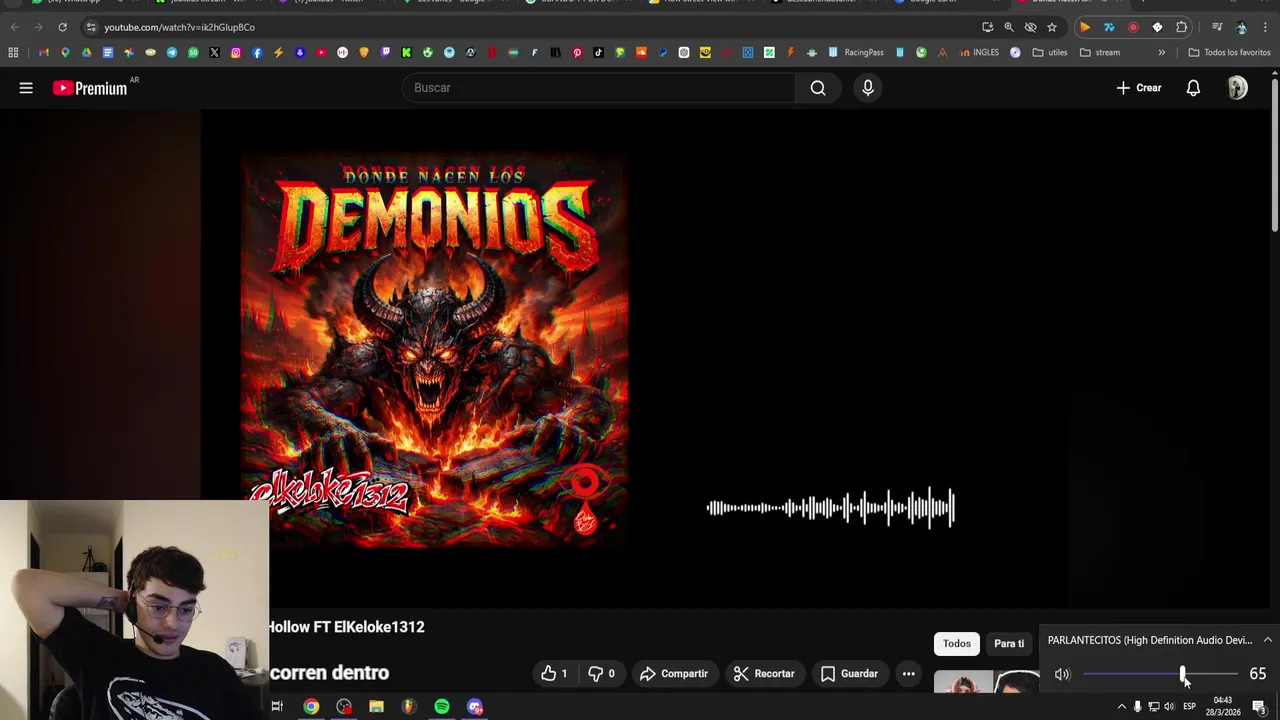Adjust the system volume slider
This screenshot has height=720, width=1280.
pyautogui.click(x=1160, y=674)
